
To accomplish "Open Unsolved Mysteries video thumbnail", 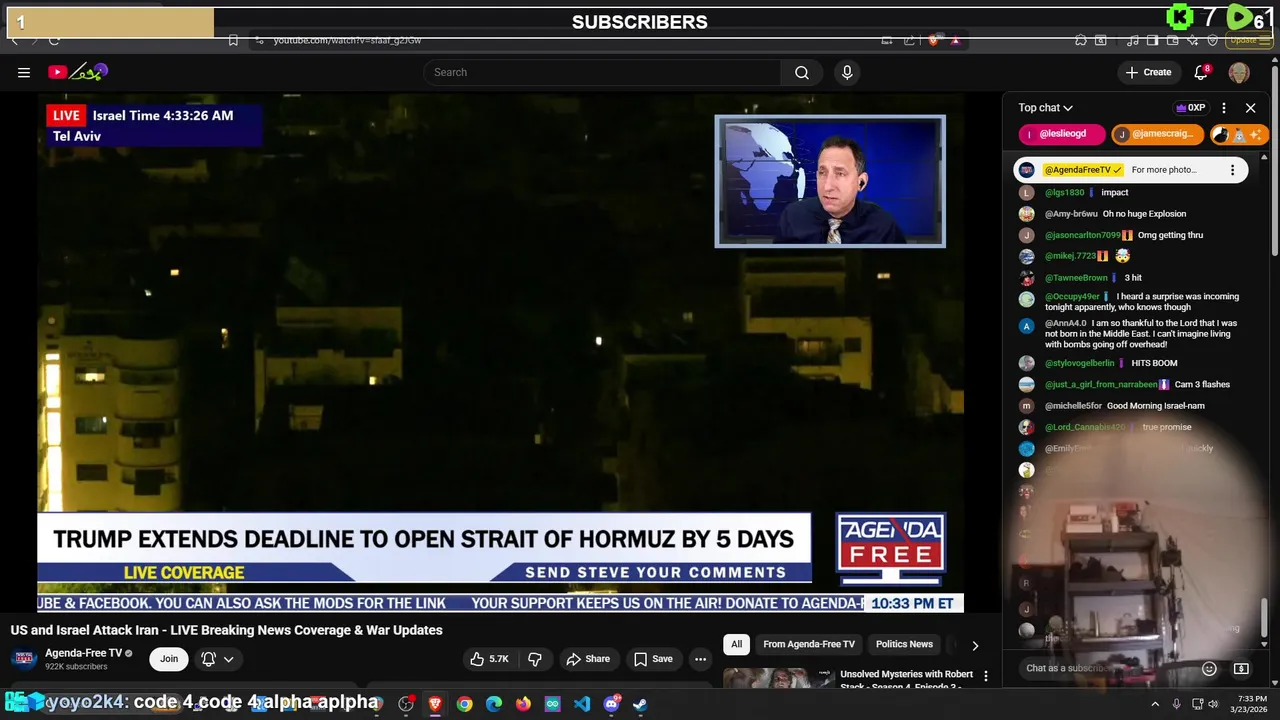I will (x=780, y=679).
